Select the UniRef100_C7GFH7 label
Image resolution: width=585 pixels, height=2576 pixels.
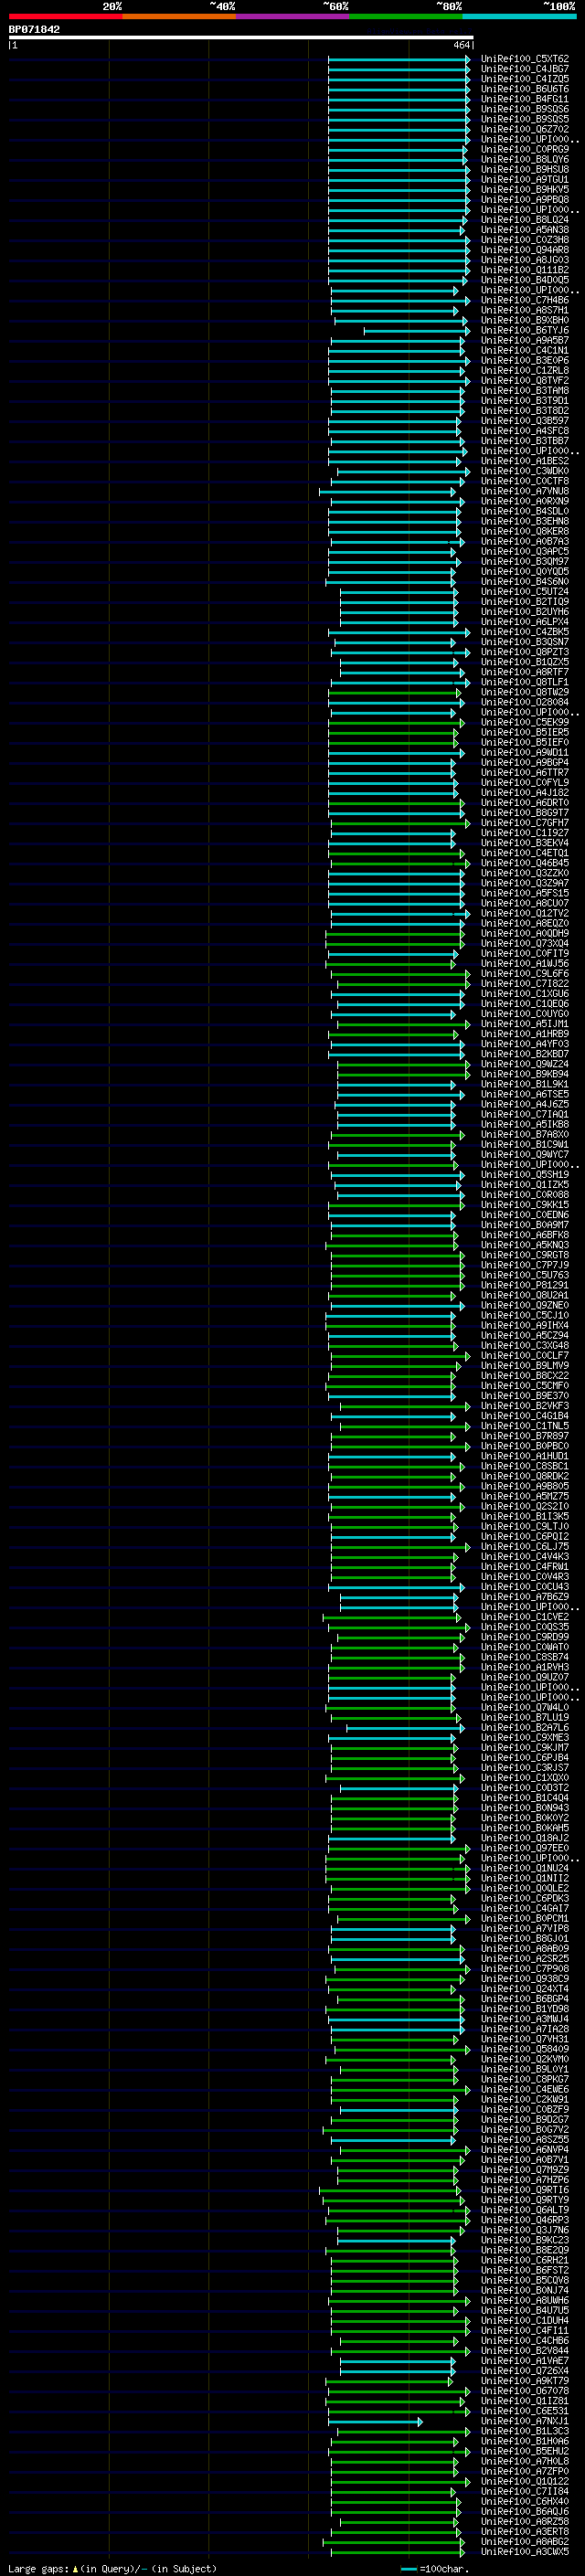click(x=524, y=823)
